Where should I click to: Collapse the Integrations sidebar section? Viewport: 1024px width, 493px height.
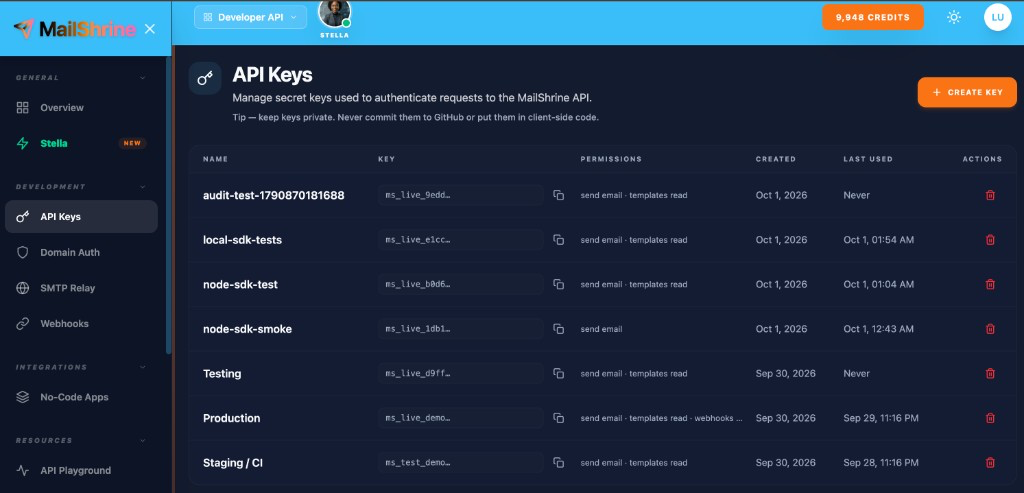click(x=143, y=367)
